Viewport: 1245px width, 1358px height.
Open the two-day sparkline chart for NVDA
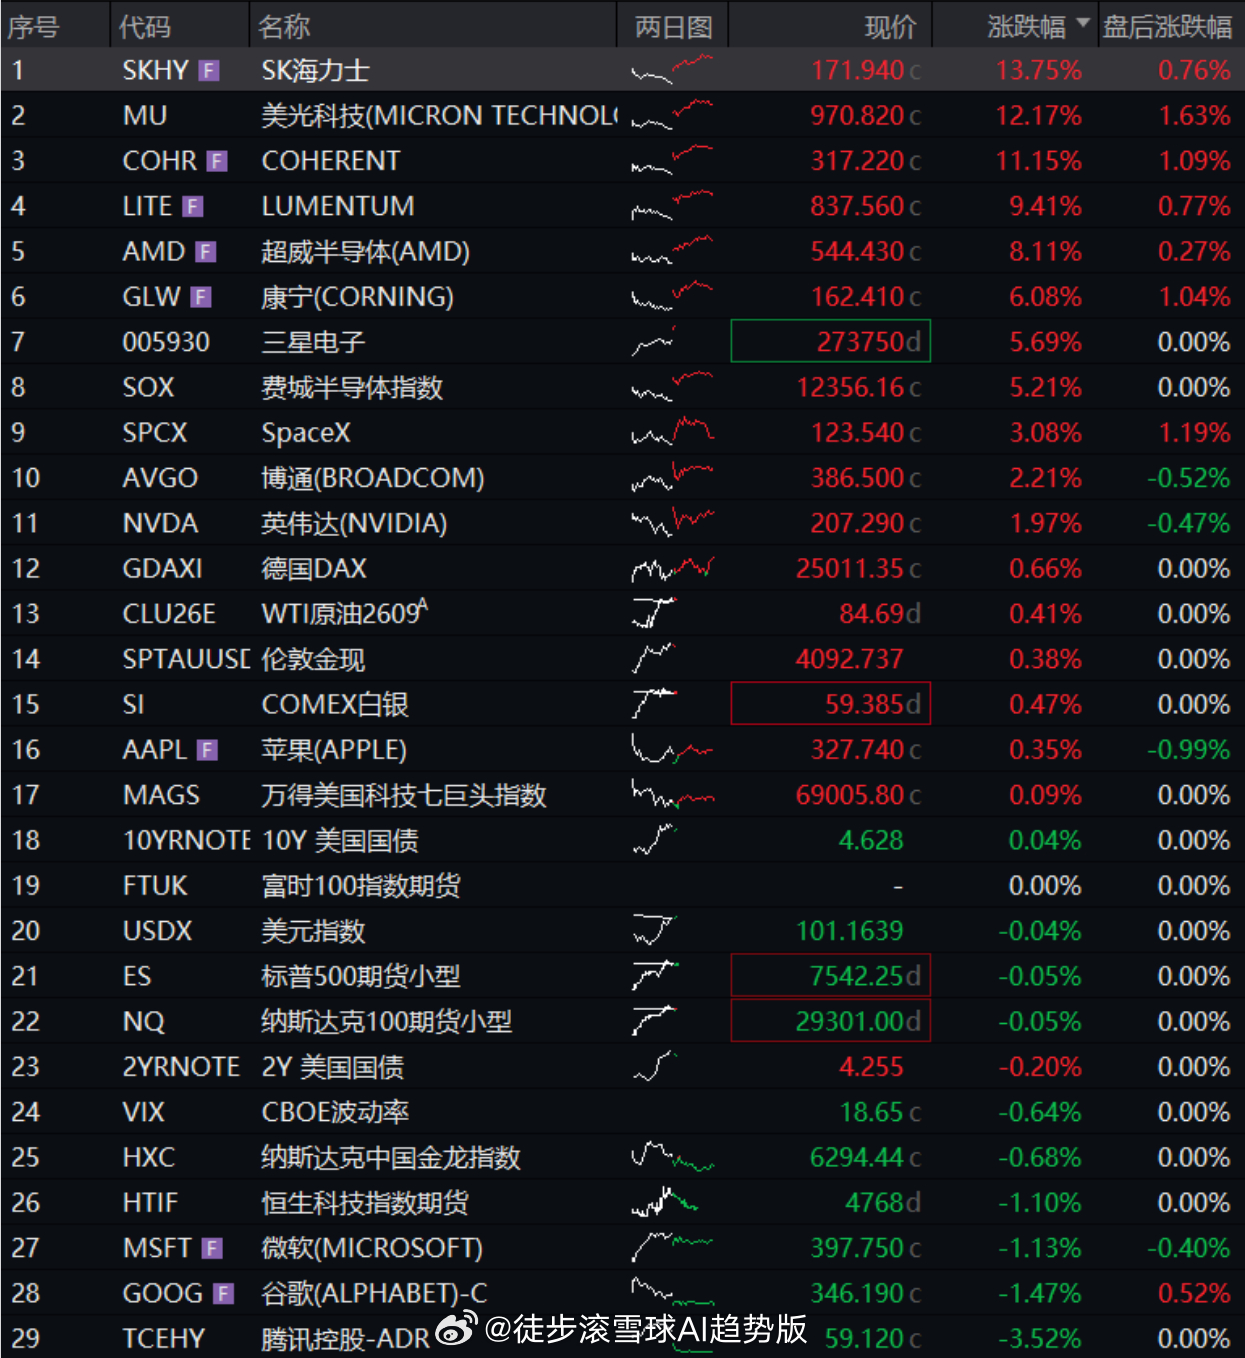click(672, 522)
